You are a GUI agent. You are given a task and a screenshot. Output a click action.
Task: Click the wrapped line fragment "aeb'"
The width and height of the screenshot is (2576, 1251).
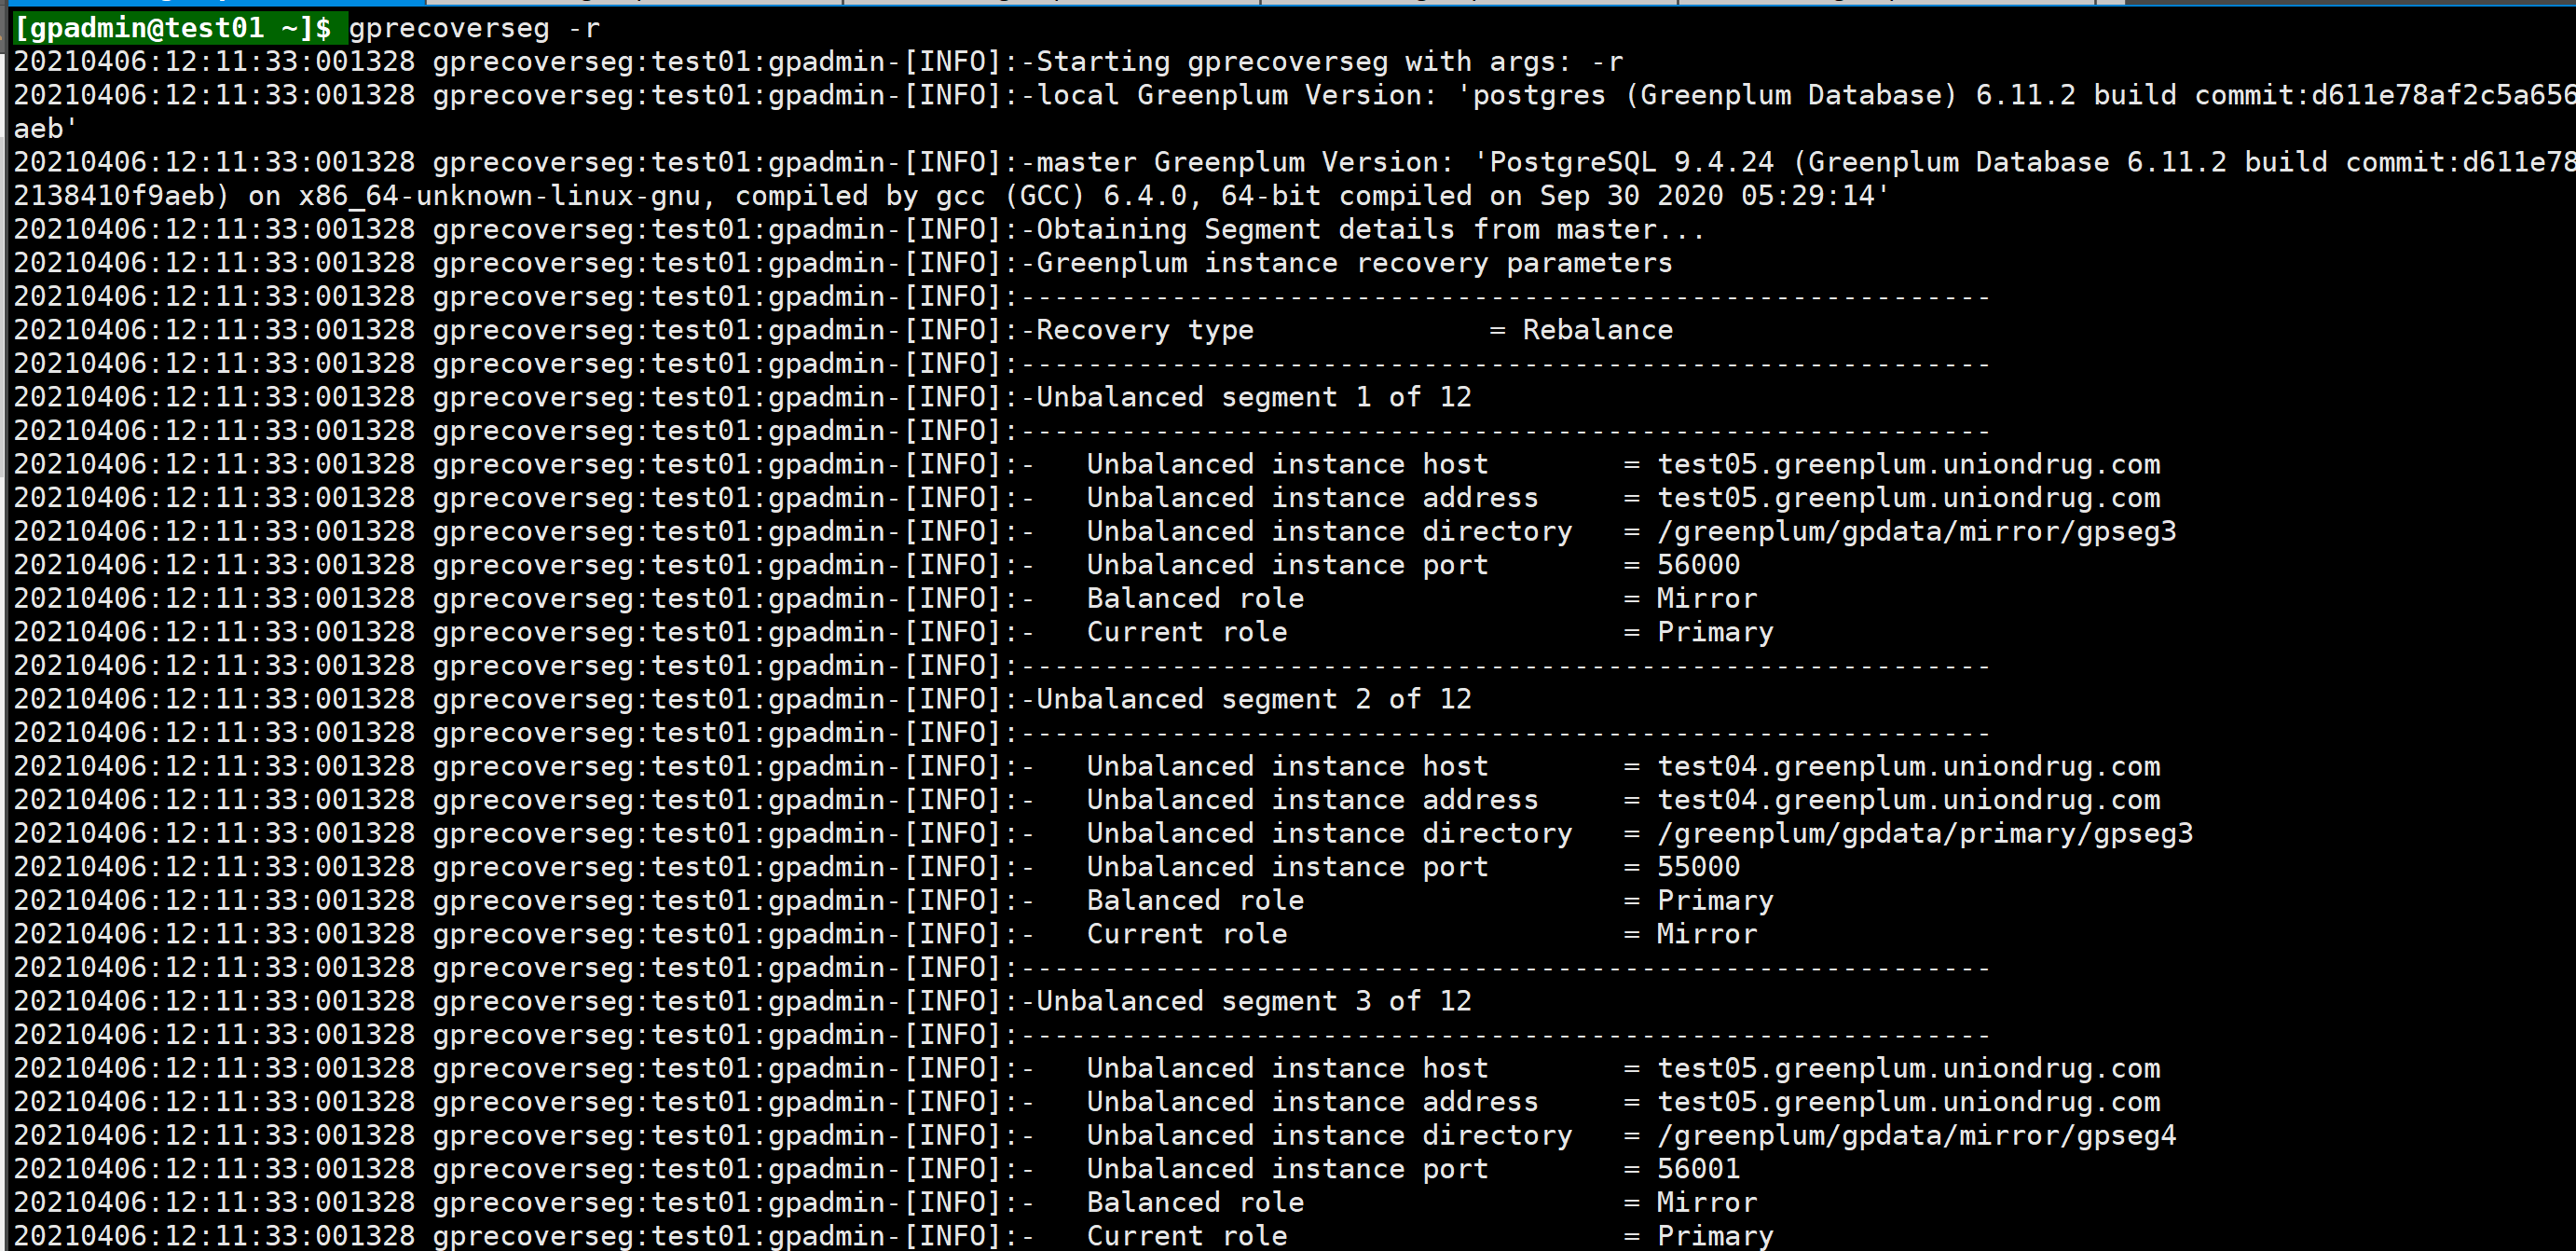pos(46,129)
